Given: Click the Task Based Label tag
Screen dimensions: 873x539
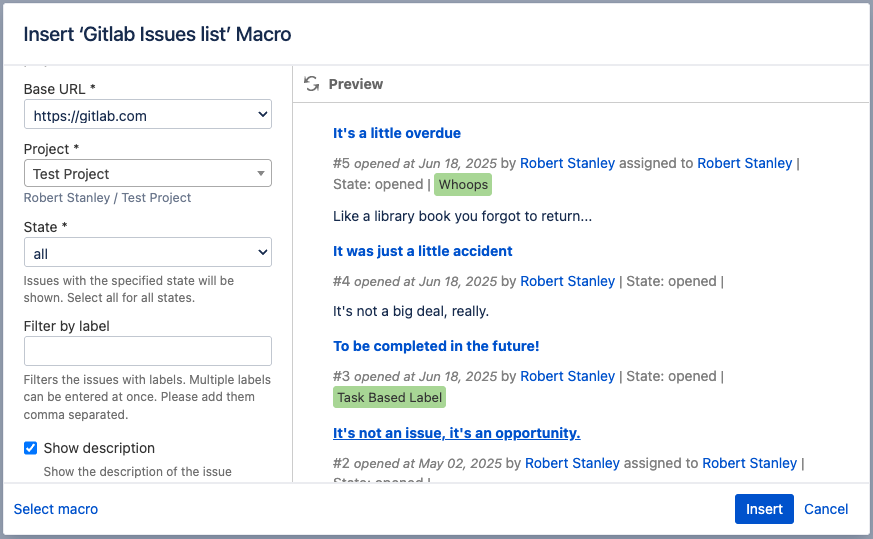Looking at the screenshot, I should pos(389,398).
